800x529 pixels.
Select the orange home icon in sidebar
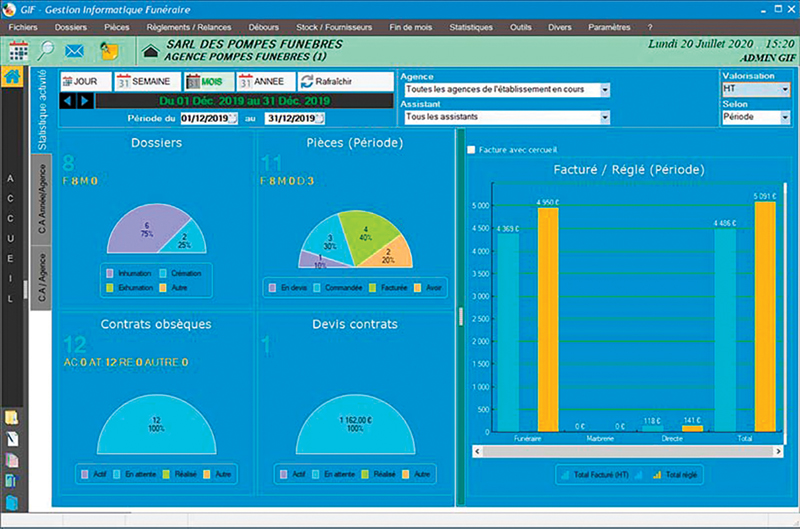click(x=12, y=77)
